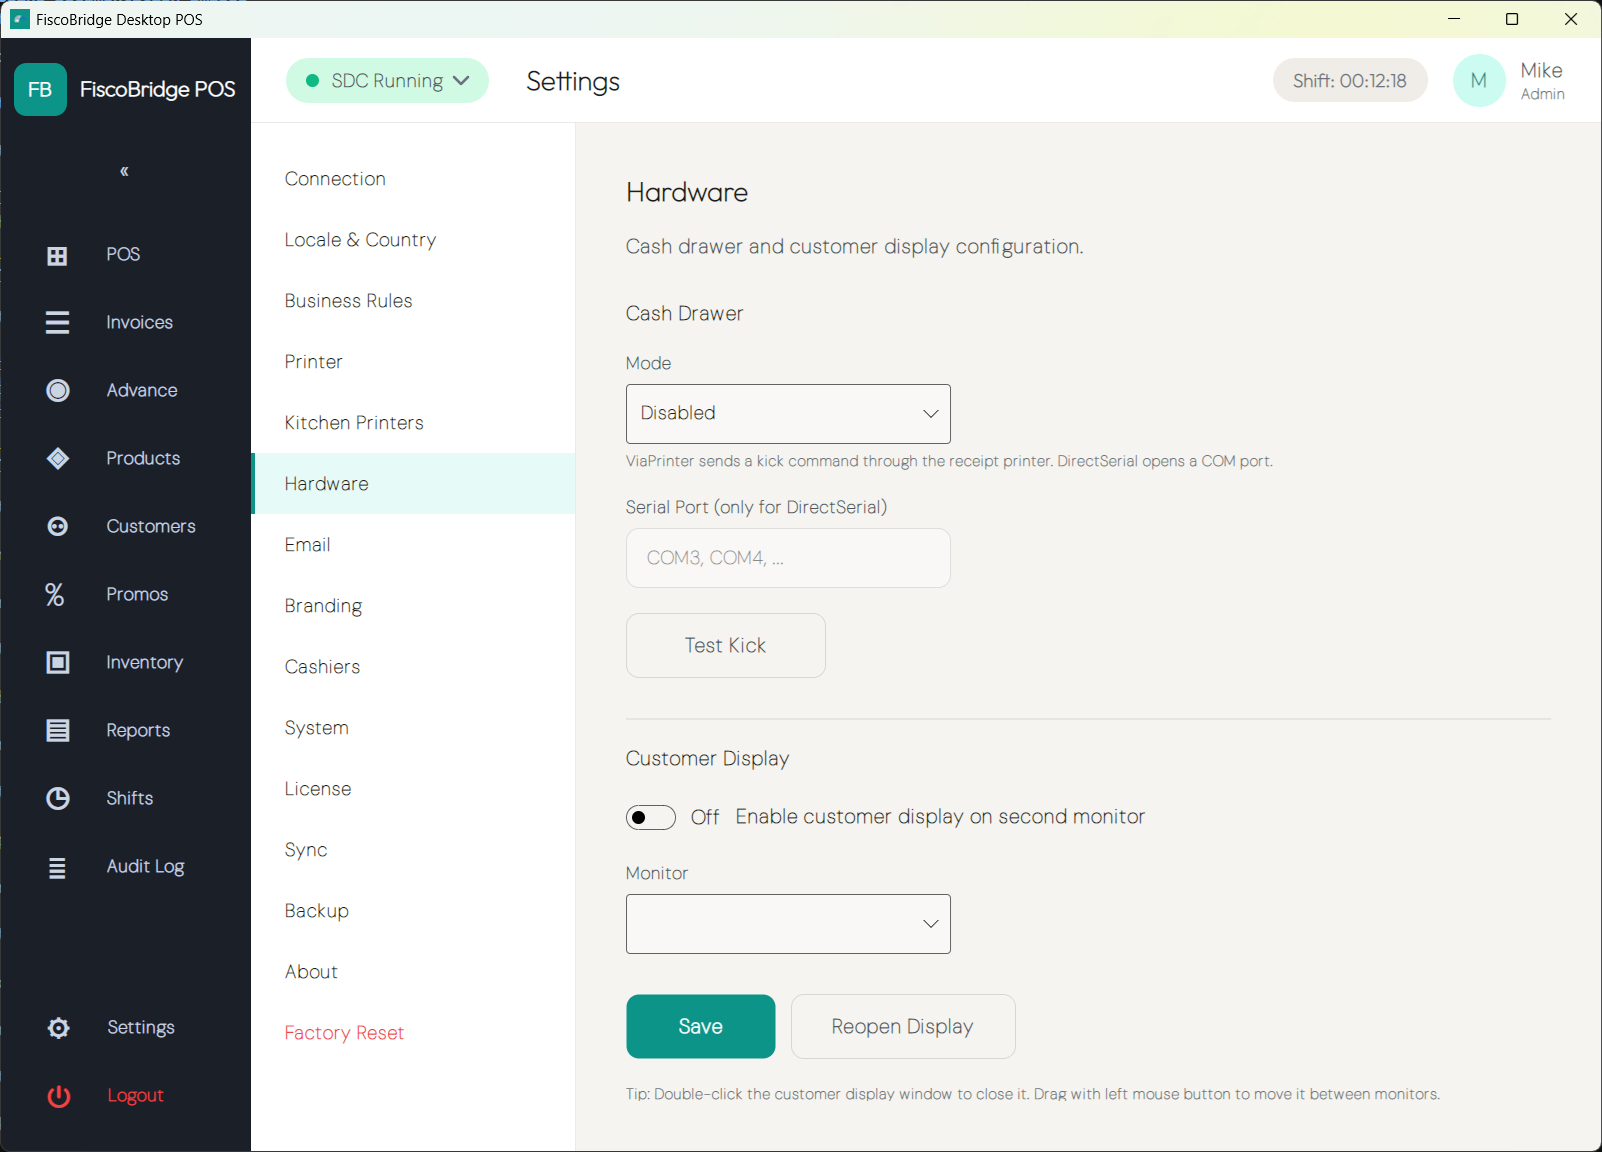Click the POS grid icon
This screenshot has height=1152, width=1602.
57,255
